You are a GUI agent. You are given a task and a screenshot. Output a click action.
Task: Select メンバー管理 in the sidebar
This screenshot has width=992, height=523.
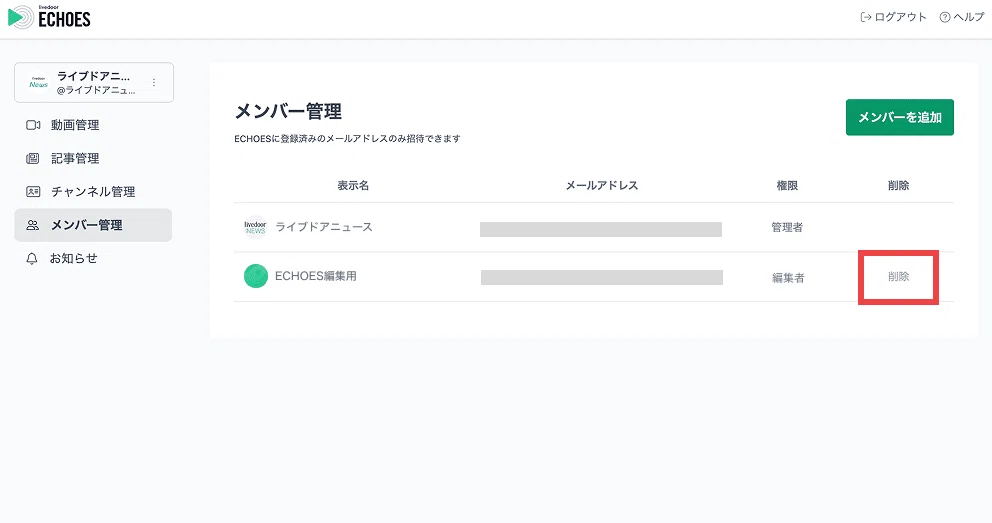pos(93,225)
